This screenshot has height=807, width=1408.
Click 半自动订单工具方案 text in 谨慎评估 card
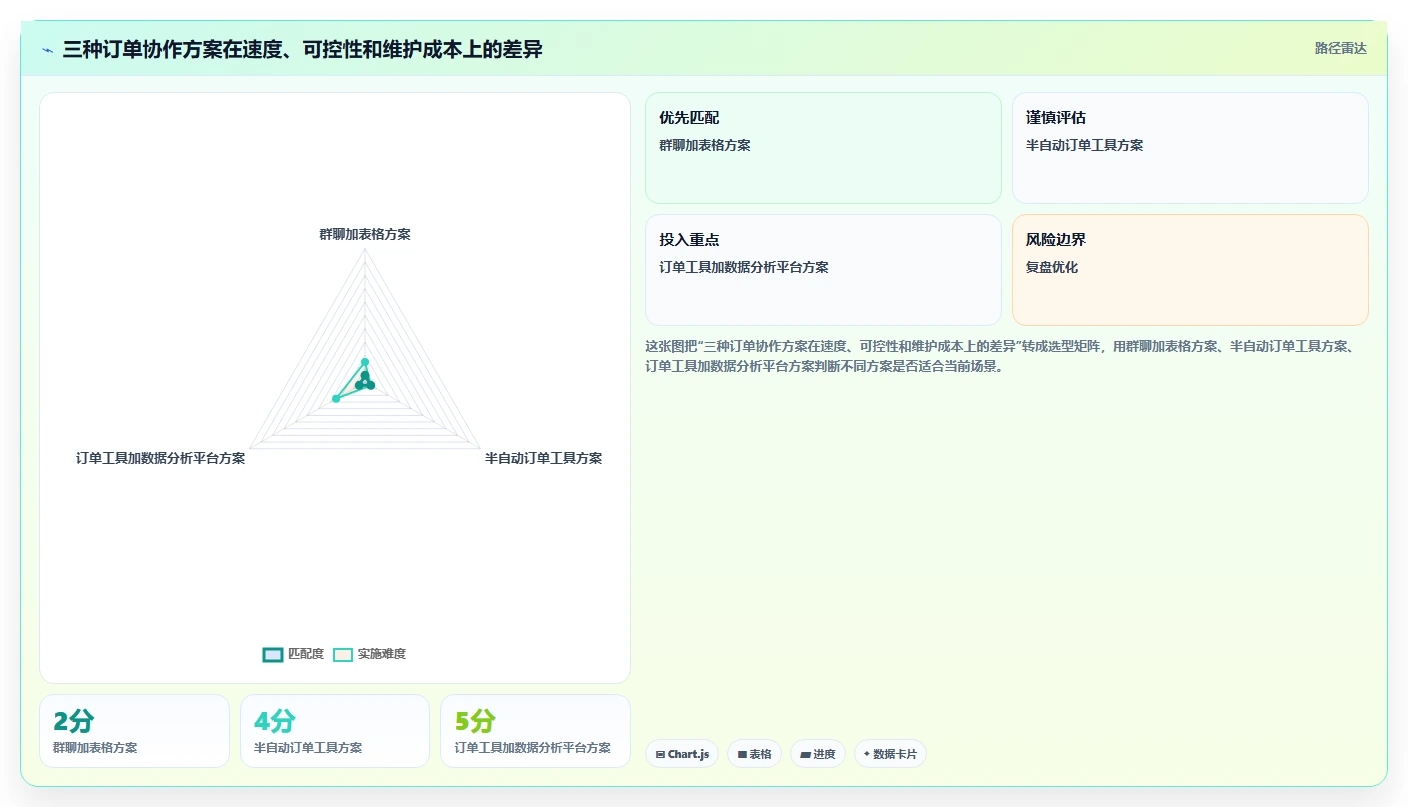coord(1085,145)
